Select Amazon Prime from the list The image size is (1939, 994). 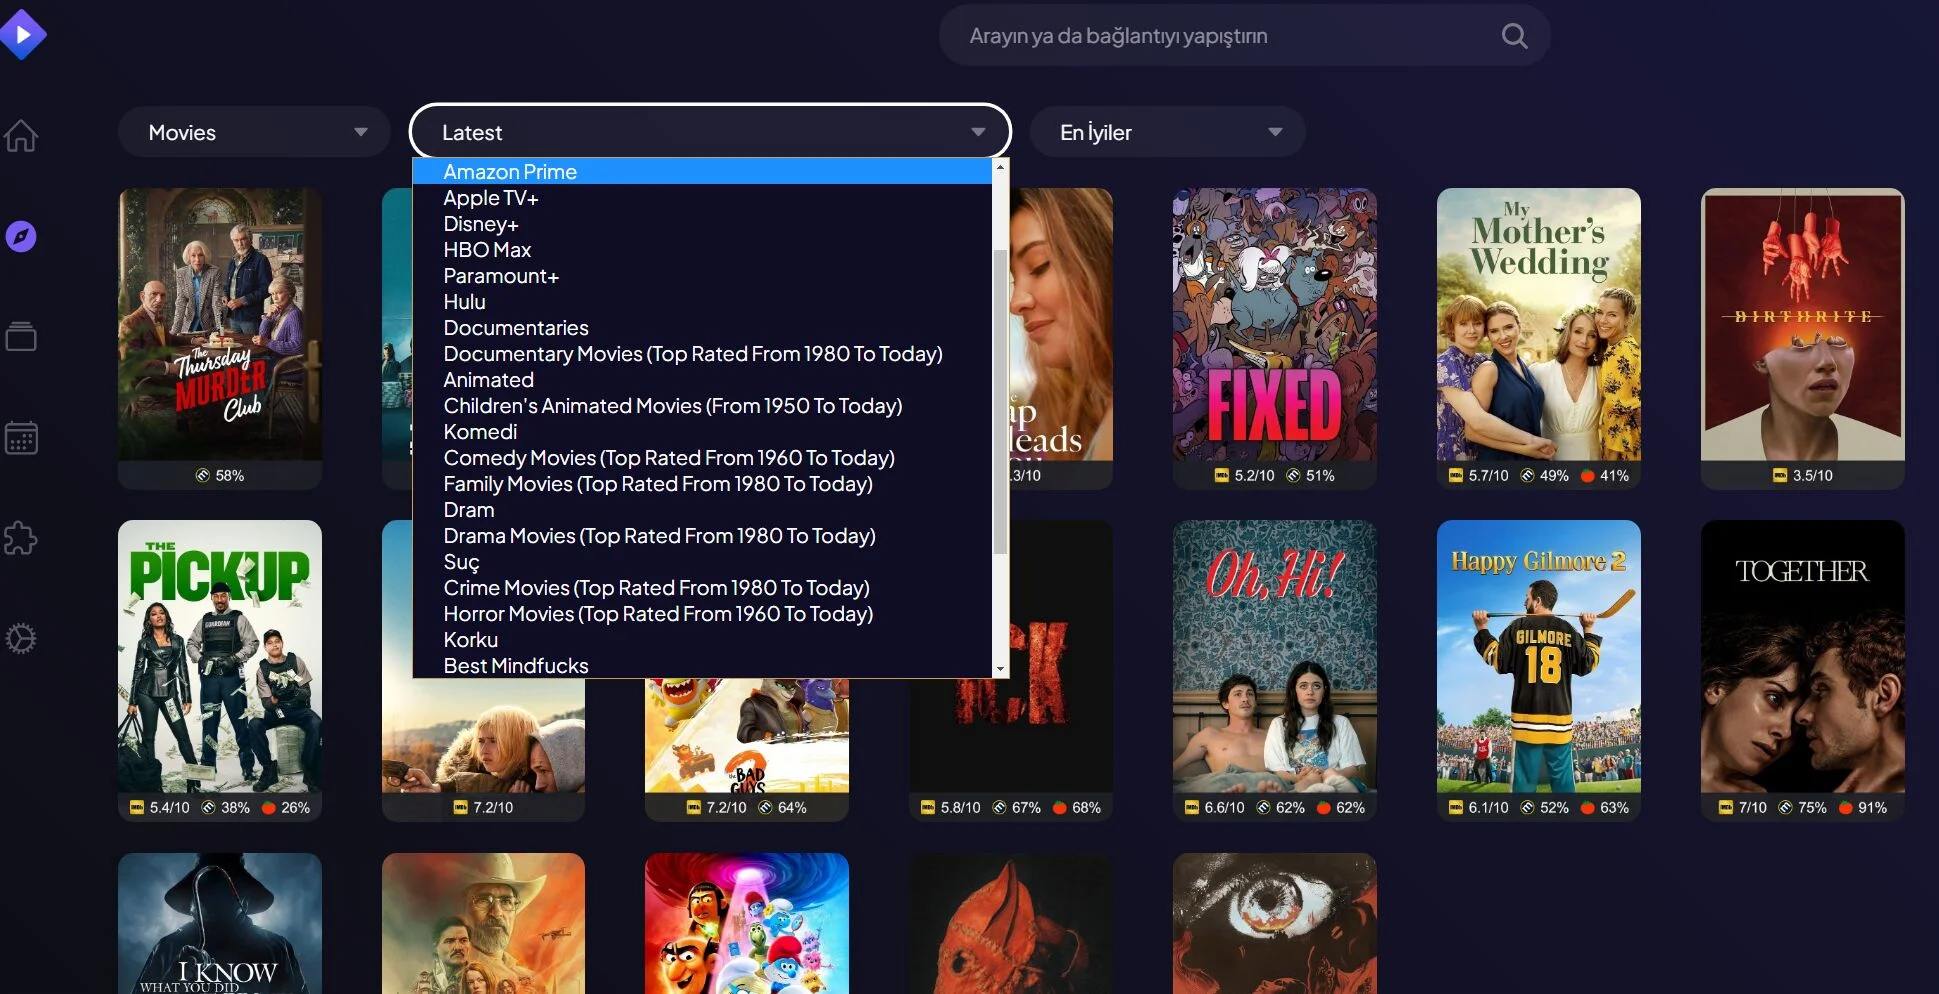[x=702, y=172]
